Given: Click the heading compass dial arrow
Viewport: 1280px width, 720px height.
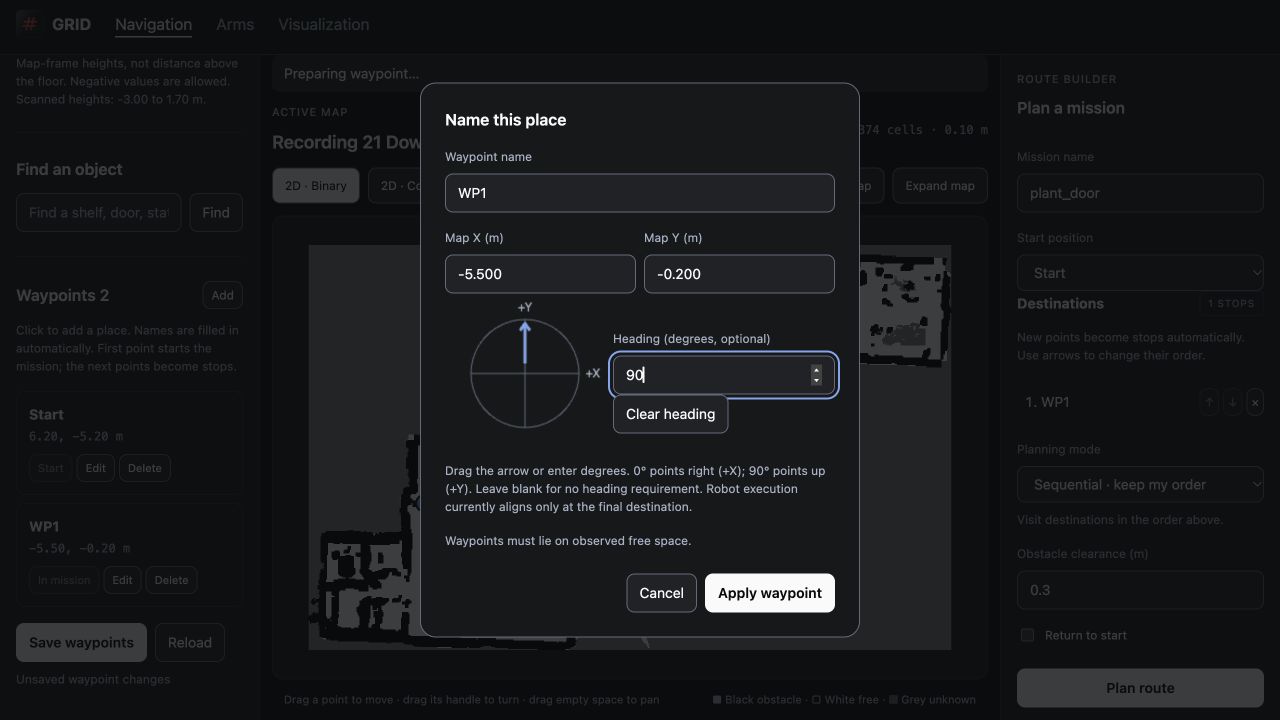Looking at the screenshot, I should (x=525, y=342).
